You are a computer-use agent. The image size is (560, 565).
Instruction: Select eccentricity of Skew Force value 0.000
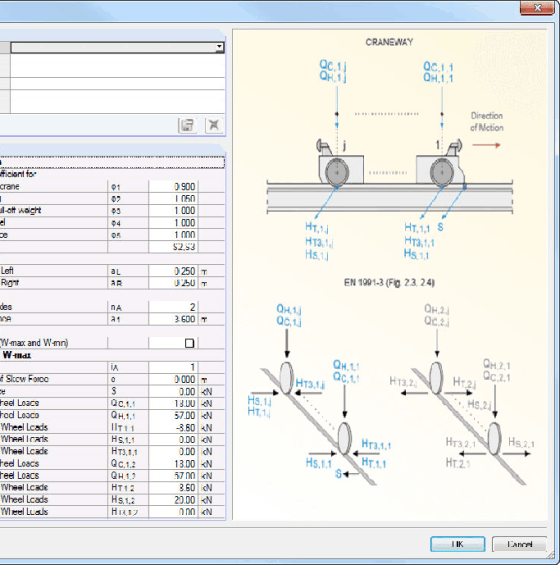[173, 379]
